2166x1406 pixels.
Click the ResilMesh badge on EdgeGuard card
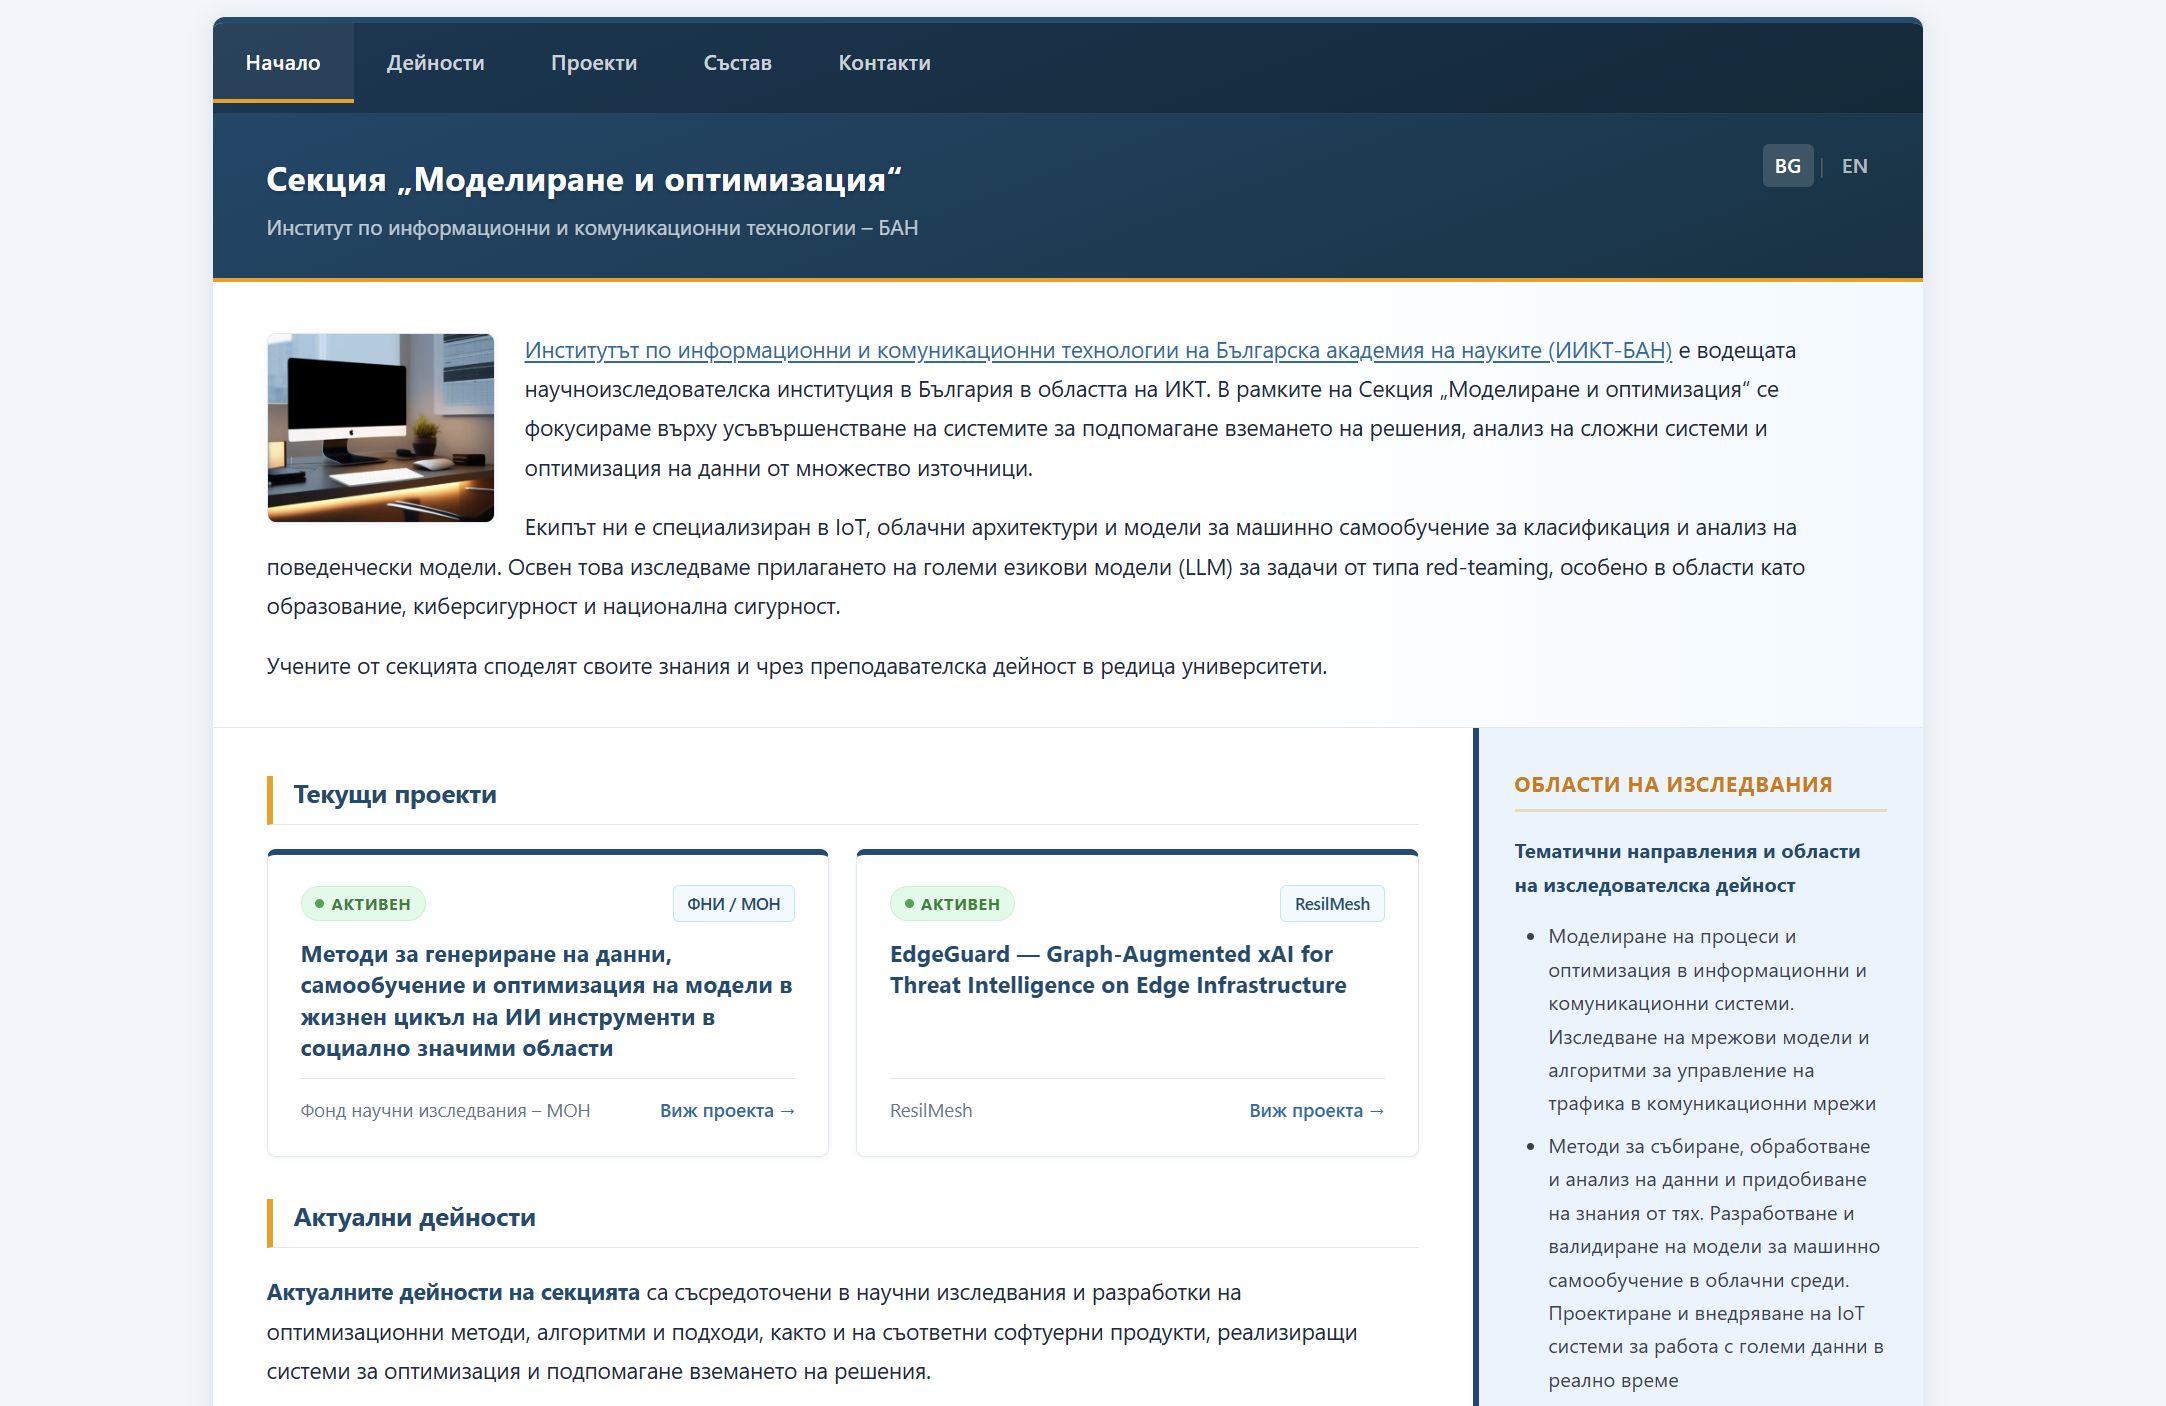tap(1331, 904)
